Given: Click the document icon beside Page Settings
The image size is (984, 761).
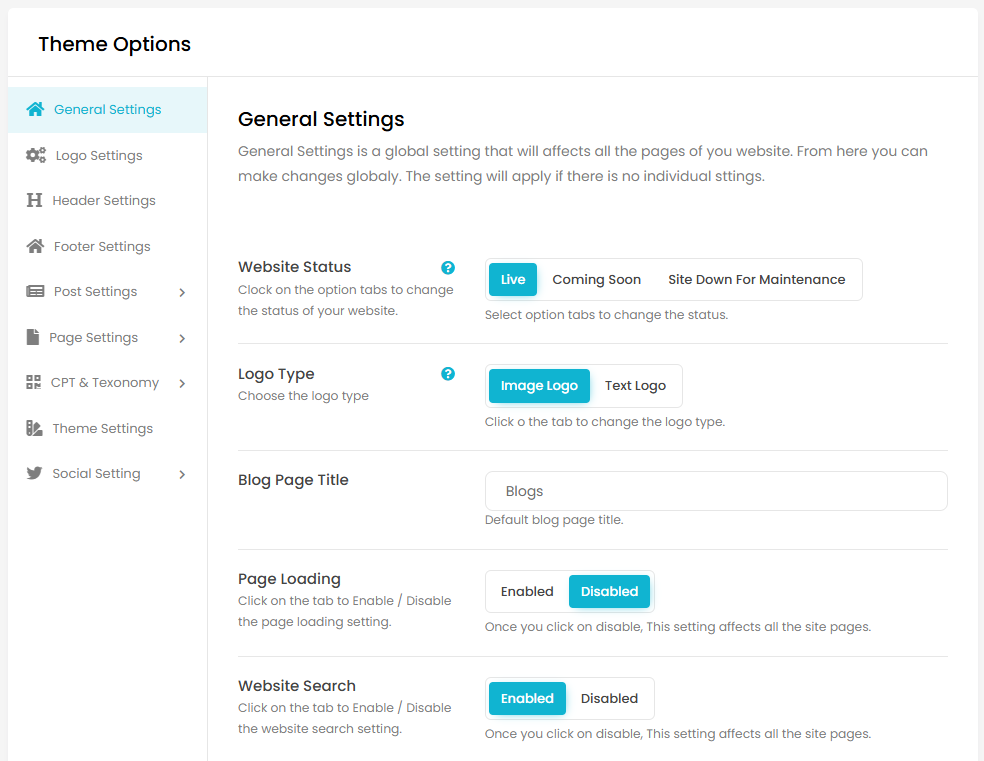Looking at the screenshot, I should pyautogui.click(x=33, y=337).
